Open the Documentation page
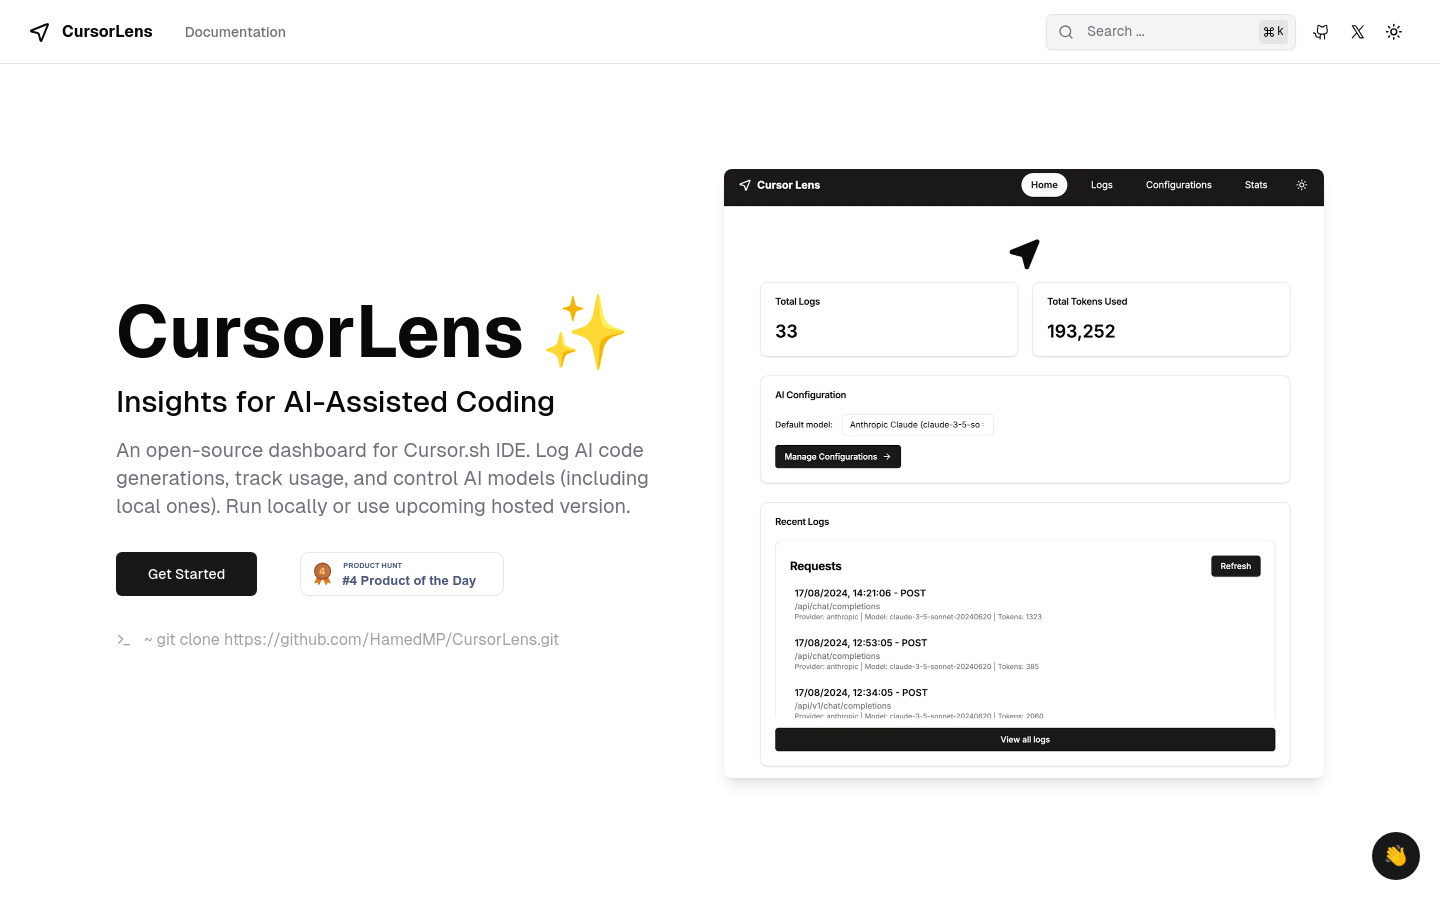The width and height of the screenshot is (1440, 900). pyautogui.click(x=235, y=31)
